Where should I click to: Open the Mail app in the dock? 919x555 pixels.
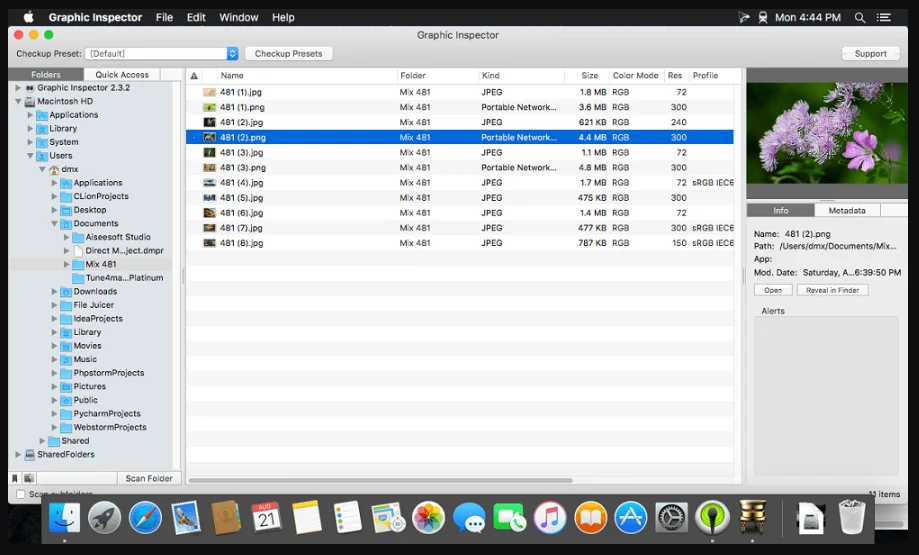(186, 518)
